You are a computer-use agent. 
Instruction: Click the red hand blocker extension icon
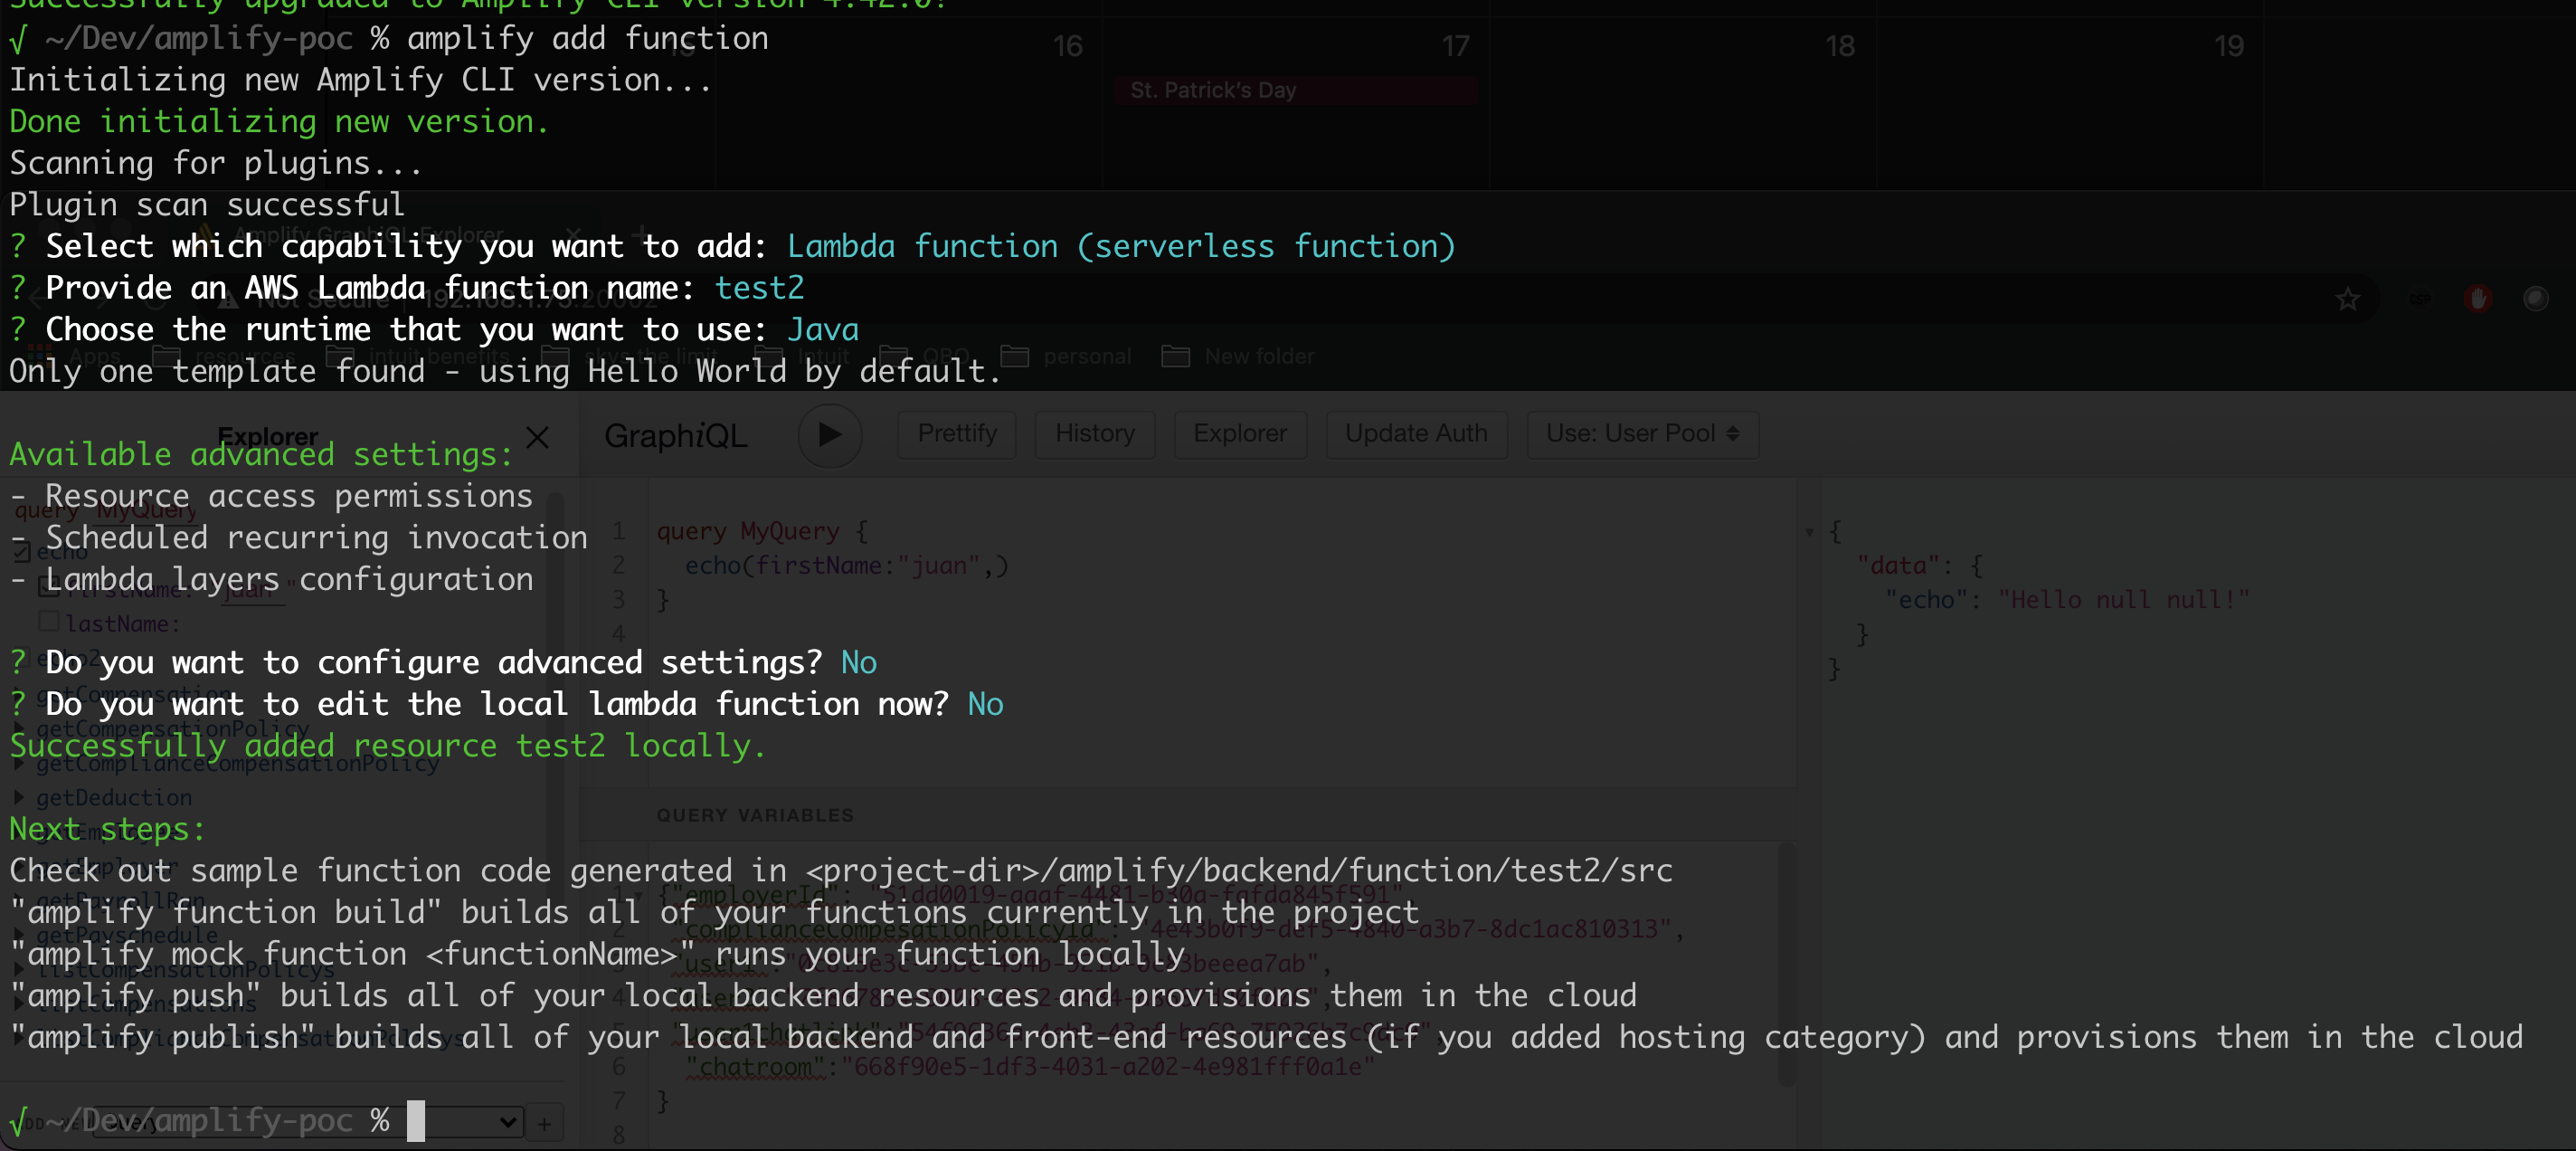2477,298
